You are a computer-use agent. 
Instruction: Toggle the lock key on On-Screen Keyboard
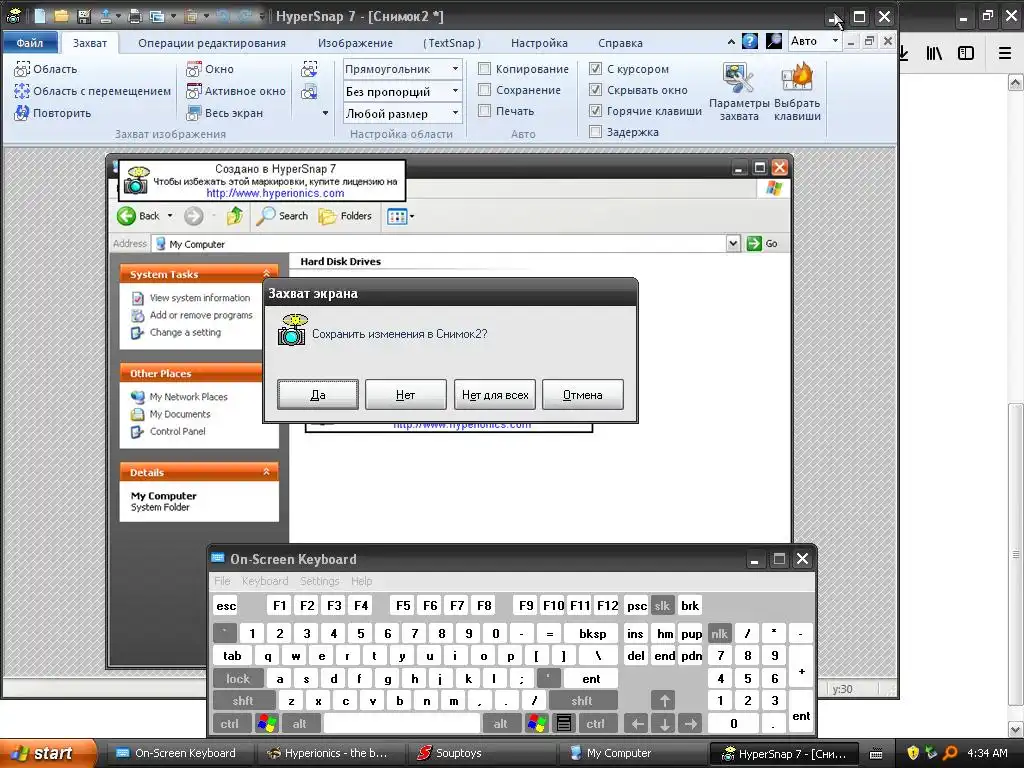(x=238, y=679)
